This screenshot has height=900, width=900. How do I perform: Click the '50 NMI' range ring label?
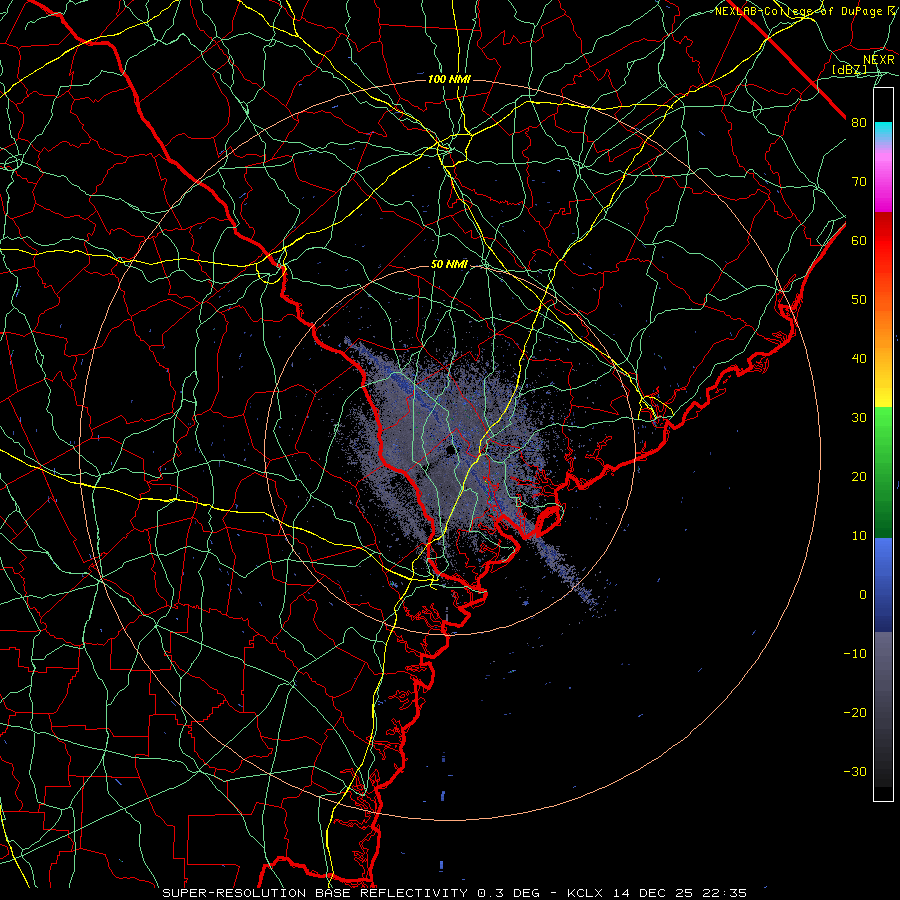click(449, 265)
